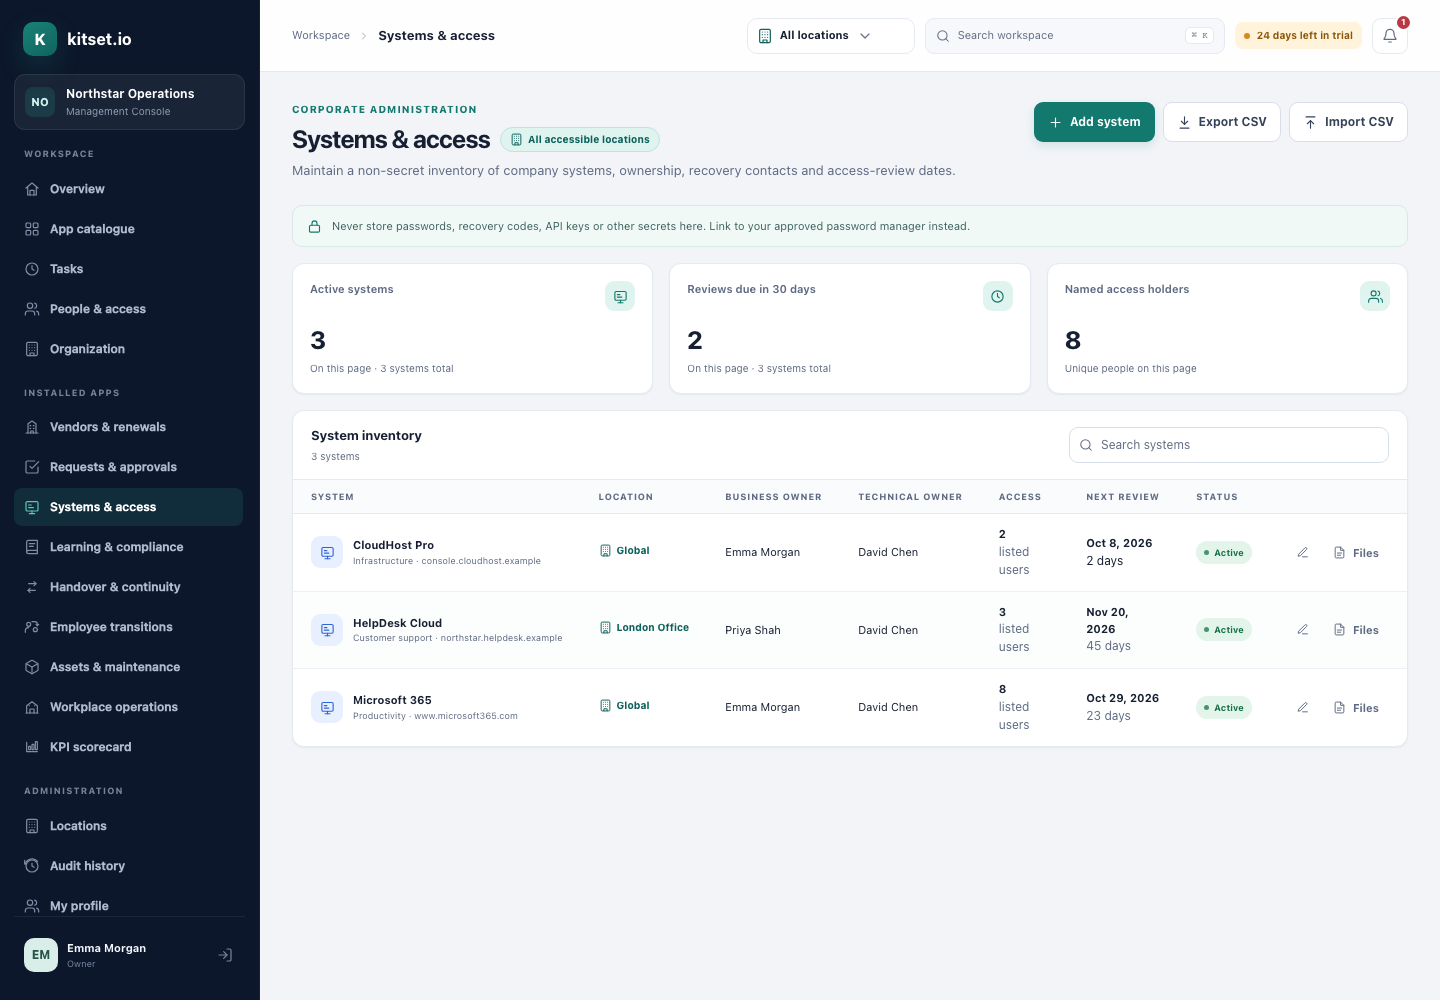This screenshot has height=1000, width=1440.
Task: Edit the Microsoft 365 system row
Action: point(1302,708)
